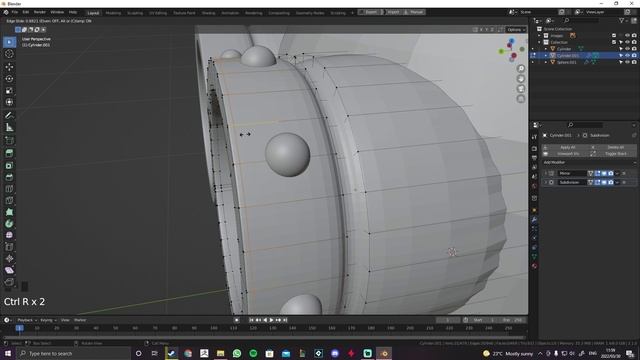The height and width of the screenshot is (360, 640).
Task: Expand Sphere.001 object in outliner
Action: (x=546, y=62)
